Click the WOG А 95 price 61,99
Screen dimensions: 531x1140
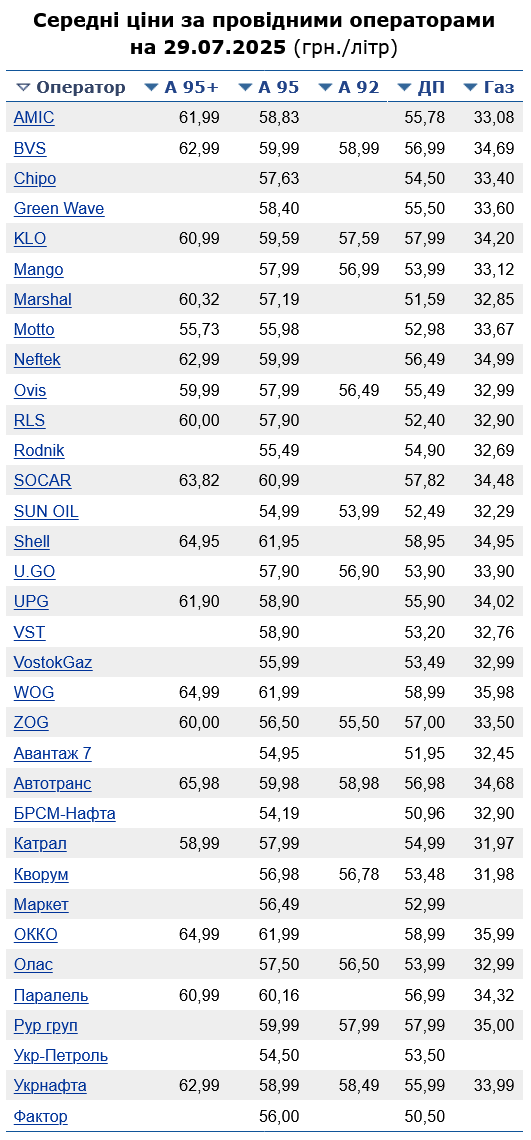coord(279,692)
